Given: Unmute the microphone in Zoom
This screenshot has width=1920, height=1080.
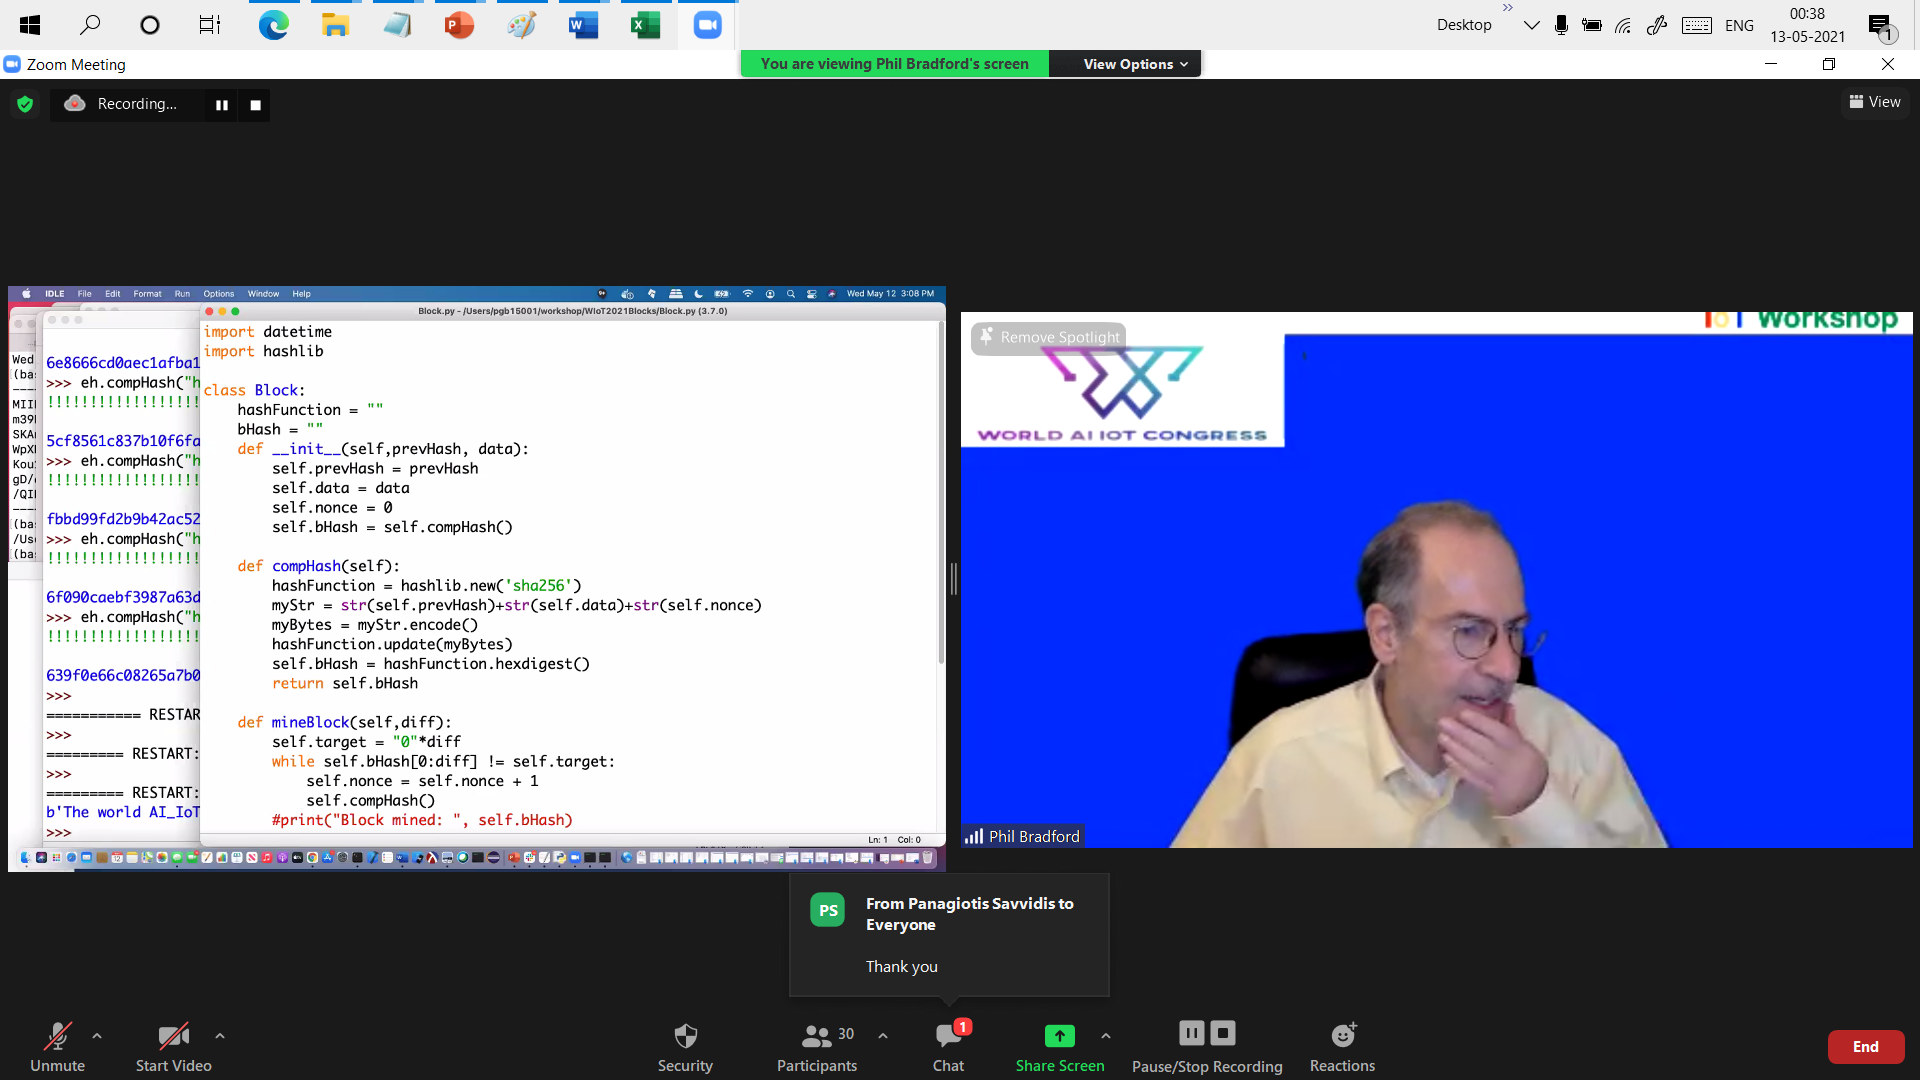Looking at the screenshot, I should pyautogui.click(x=57, y=1046).
